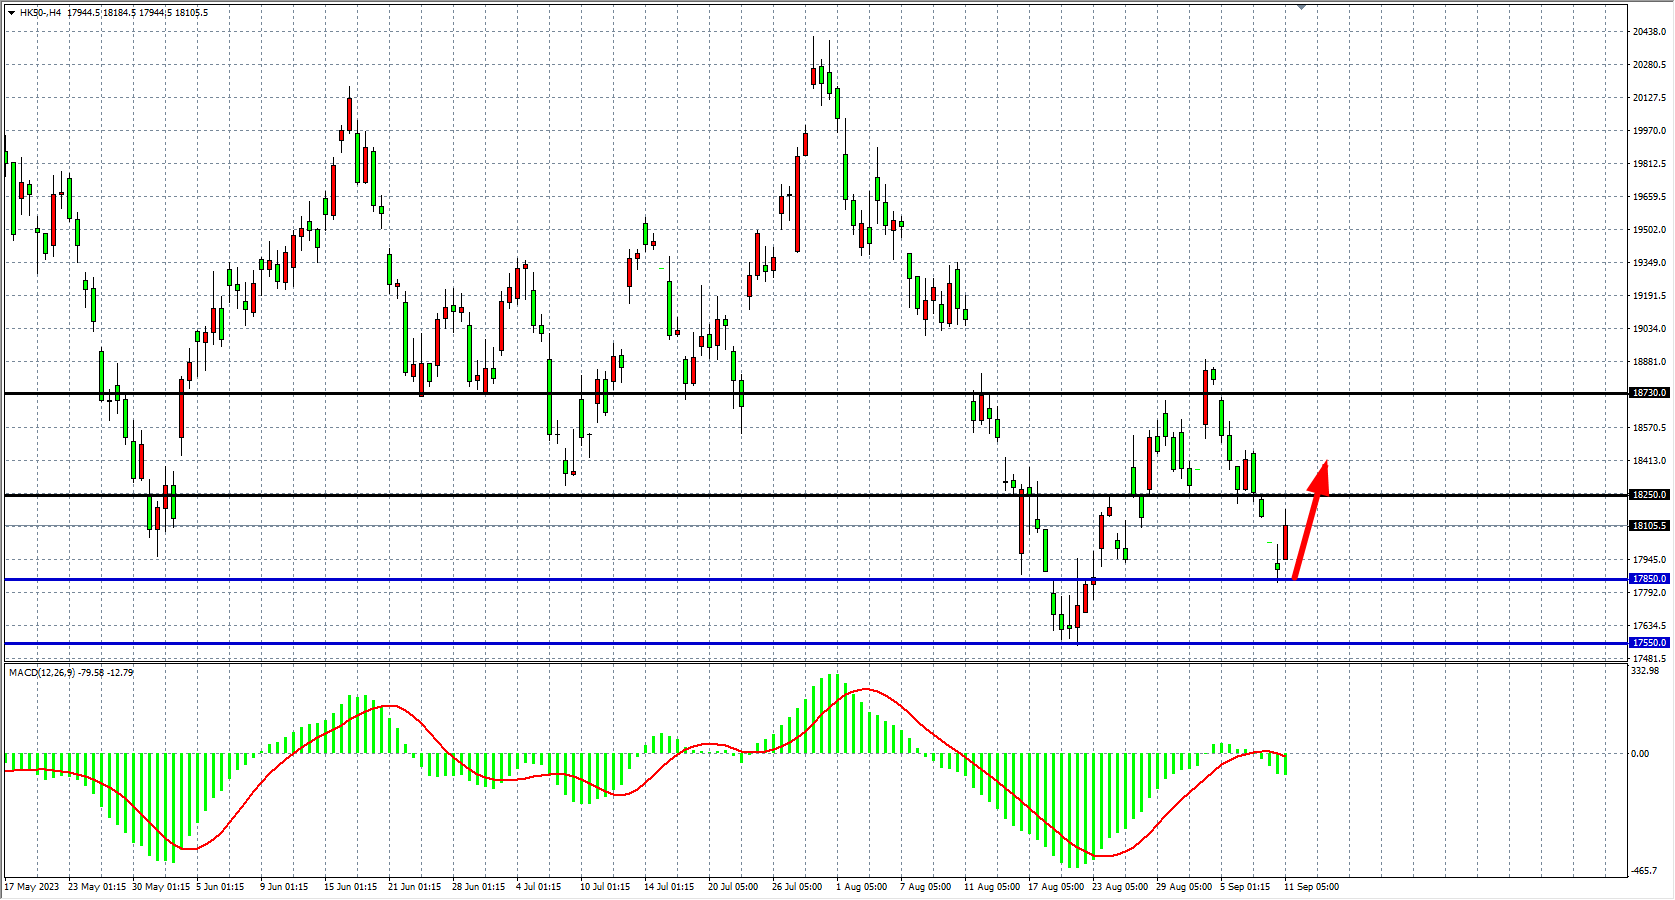Viewport: 1675px width, 900px height.
Task: Select the blue 17850.0 level tag
Action: coord(1649,579)
